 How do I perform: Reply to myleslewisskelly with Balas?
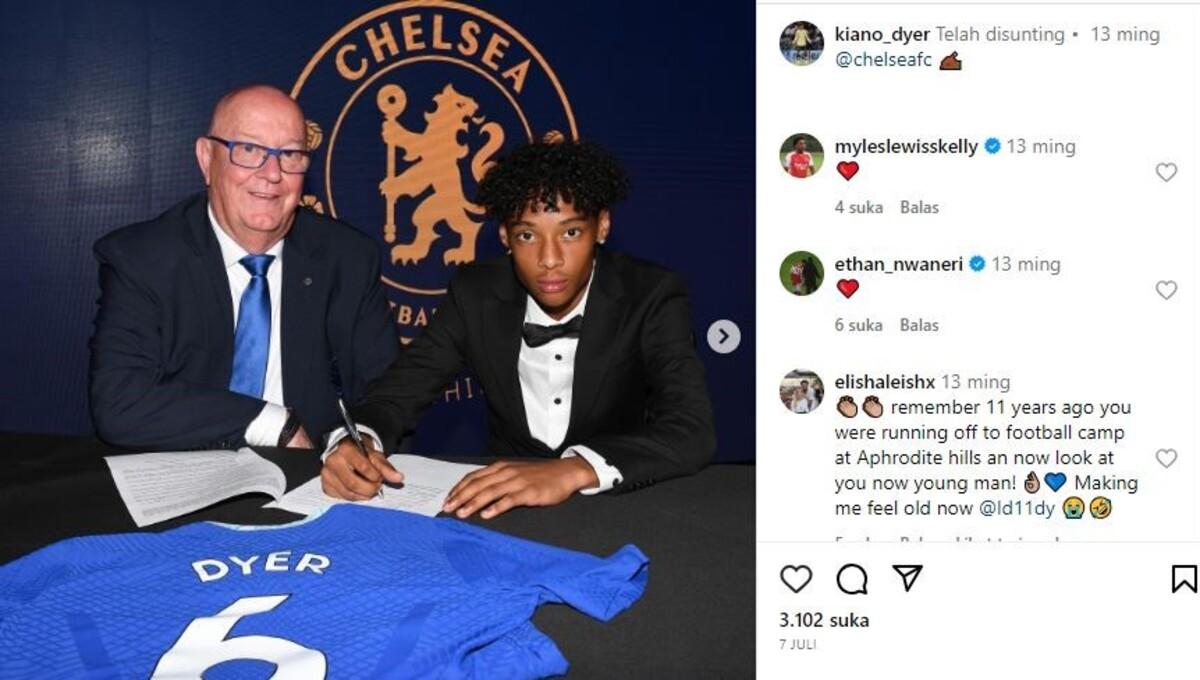[x=919, y=207]
